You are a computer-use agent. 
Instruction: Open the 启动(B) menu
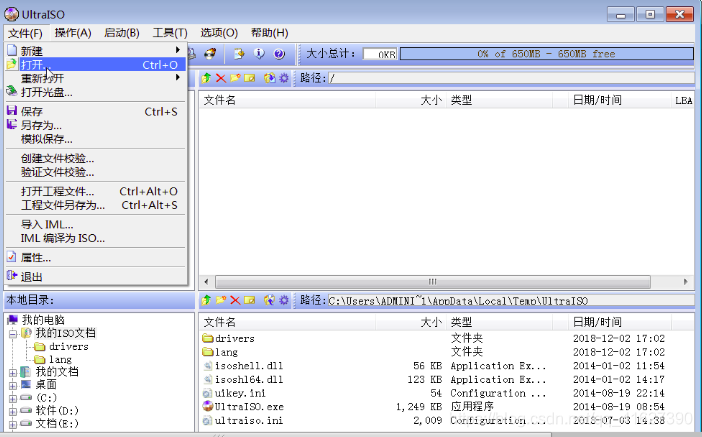[x=122, y=33]
